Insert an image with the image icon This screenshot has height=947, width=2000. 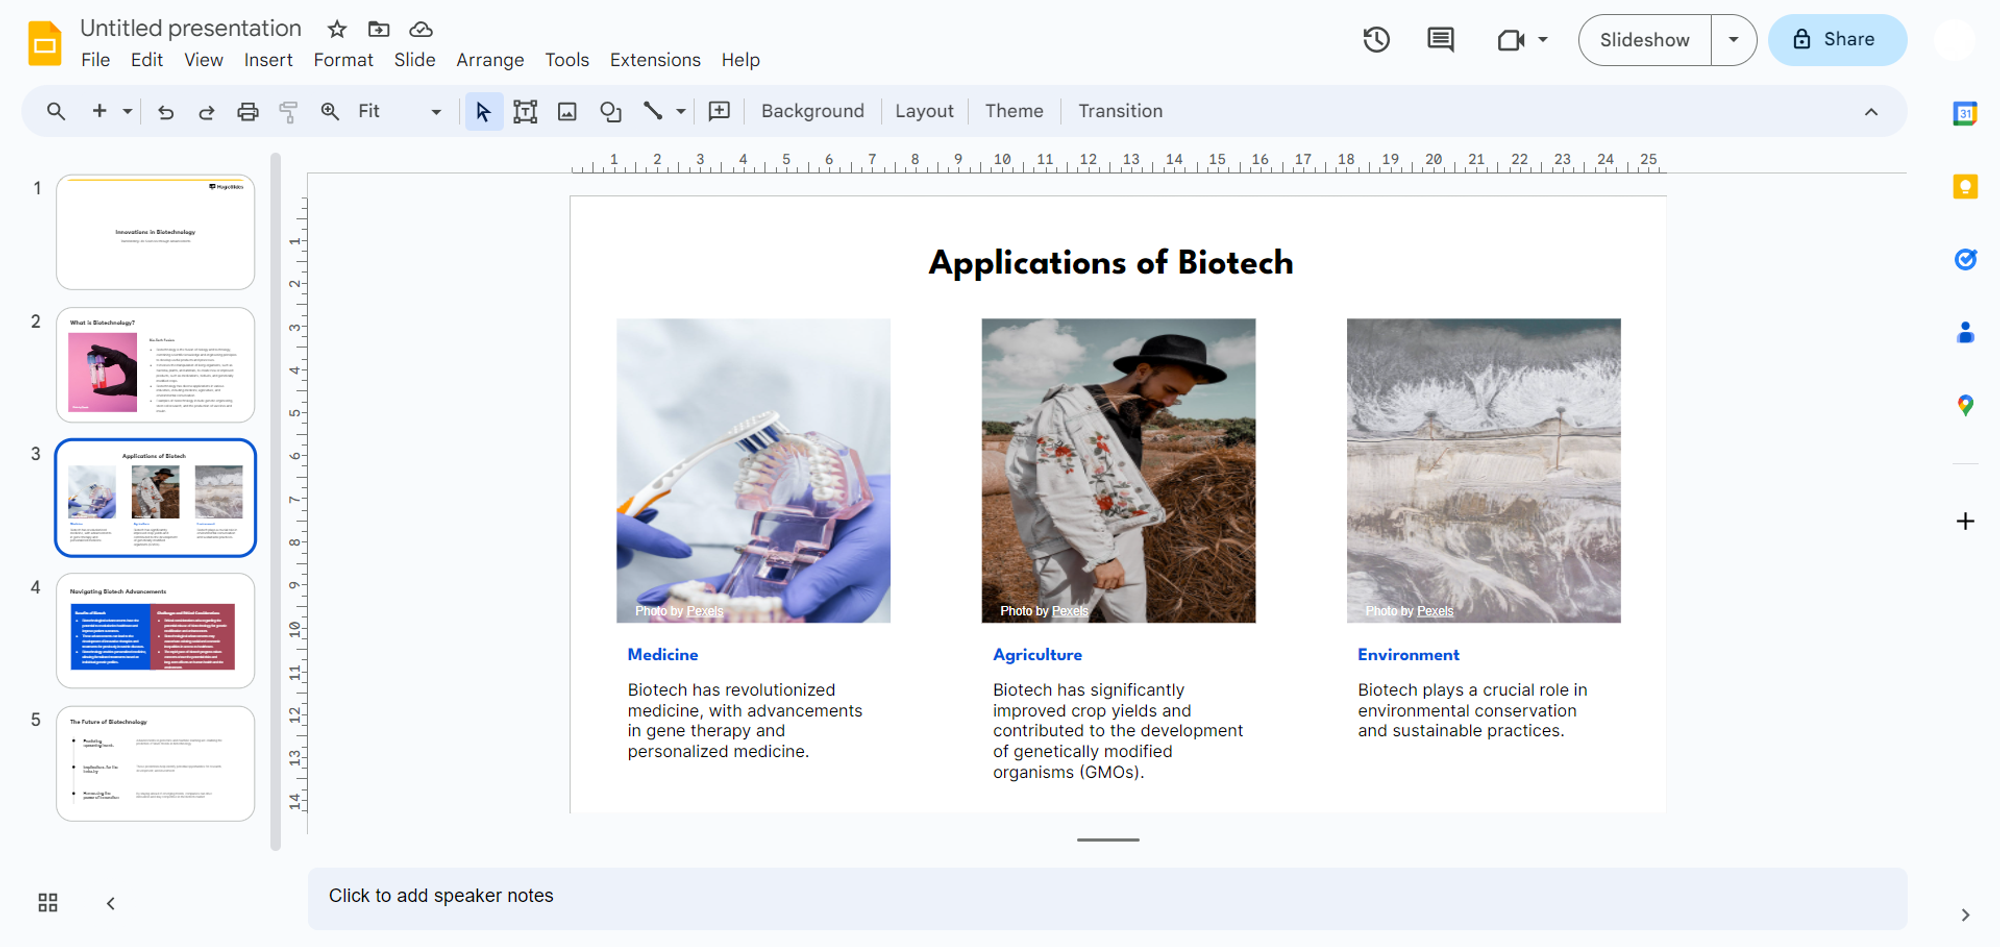(x=567, y=111)
